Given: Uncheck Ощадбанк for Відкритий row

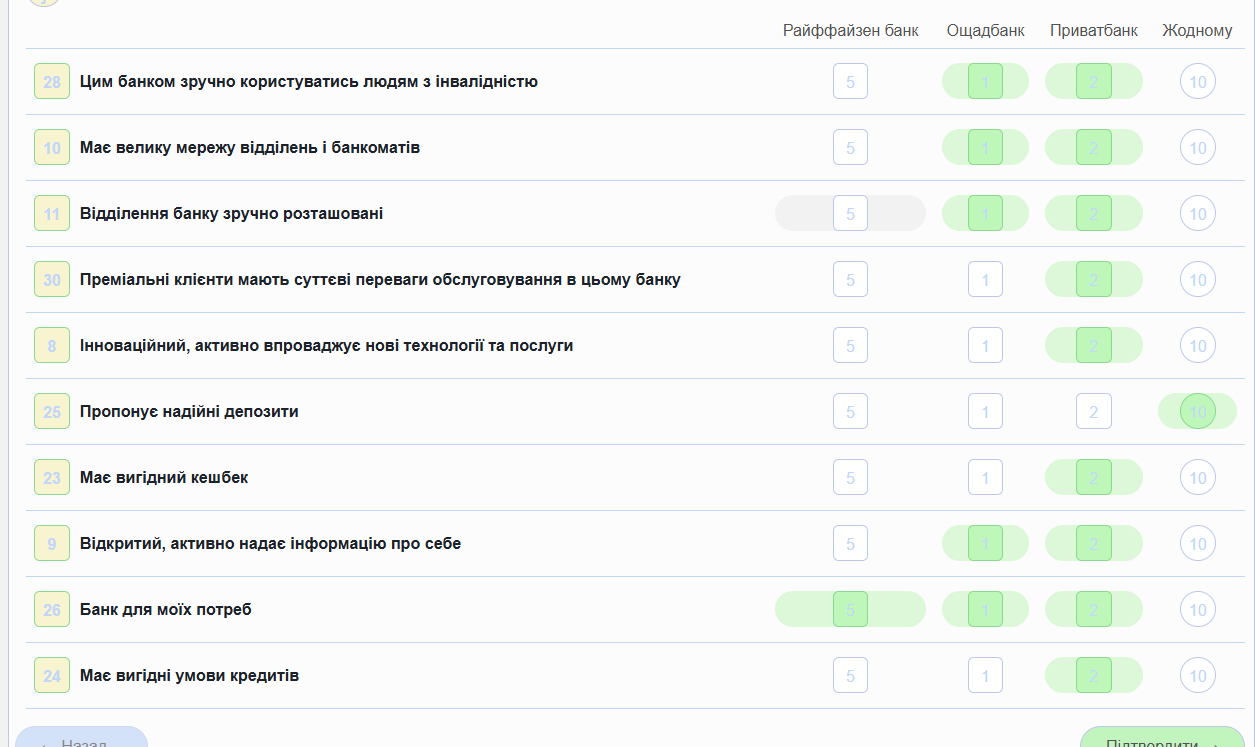Looking at the screenshot, I should pyautogui.click(x=985, y=543).
